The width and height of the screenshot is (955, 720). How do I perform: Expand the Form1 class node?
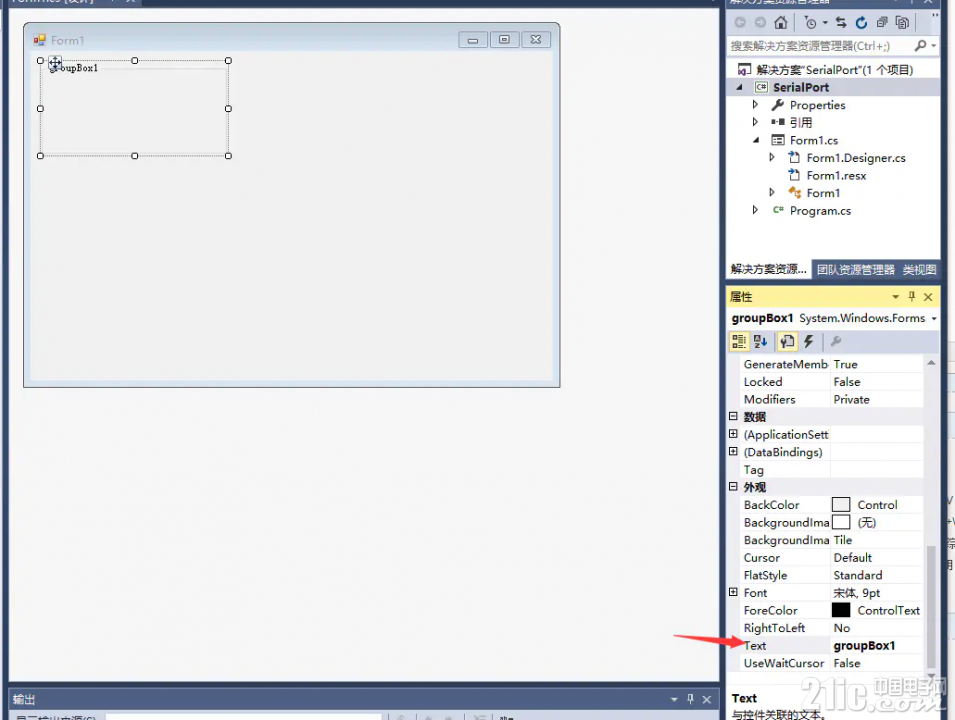click(x=772, y=192)
